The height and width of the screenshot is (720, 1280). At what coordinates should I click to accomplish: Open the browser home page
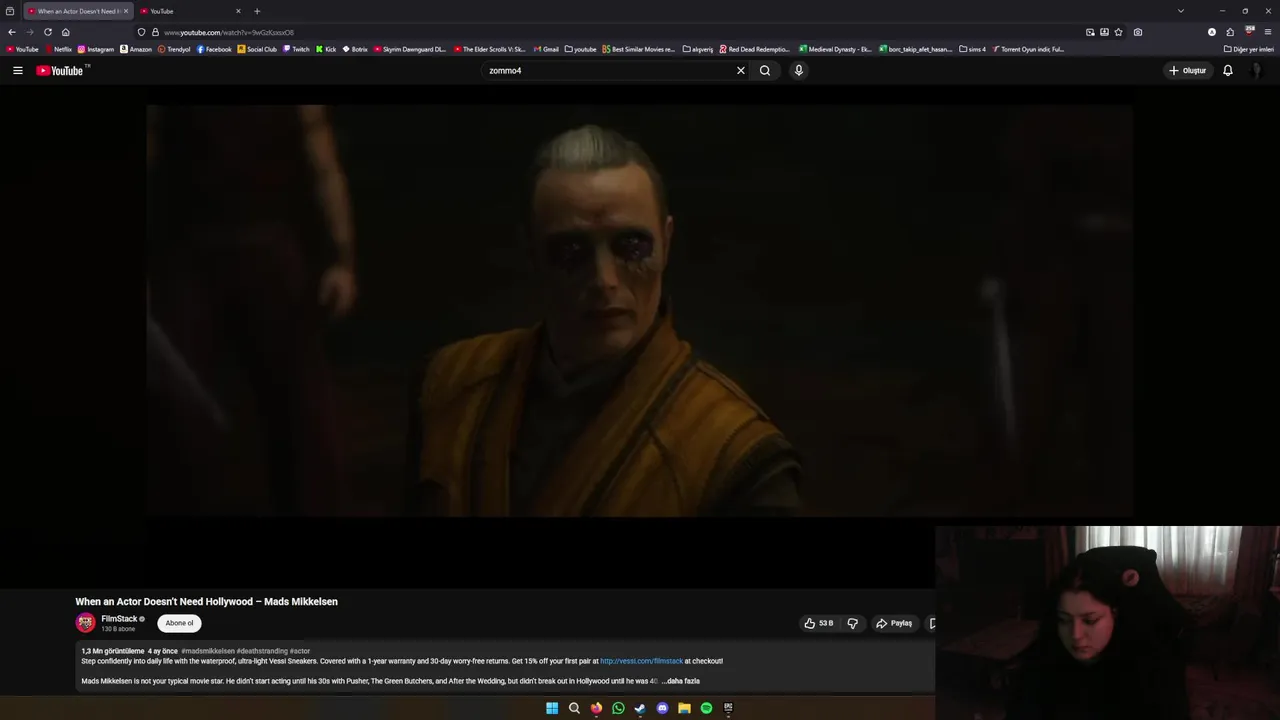[x=66, y=32]
